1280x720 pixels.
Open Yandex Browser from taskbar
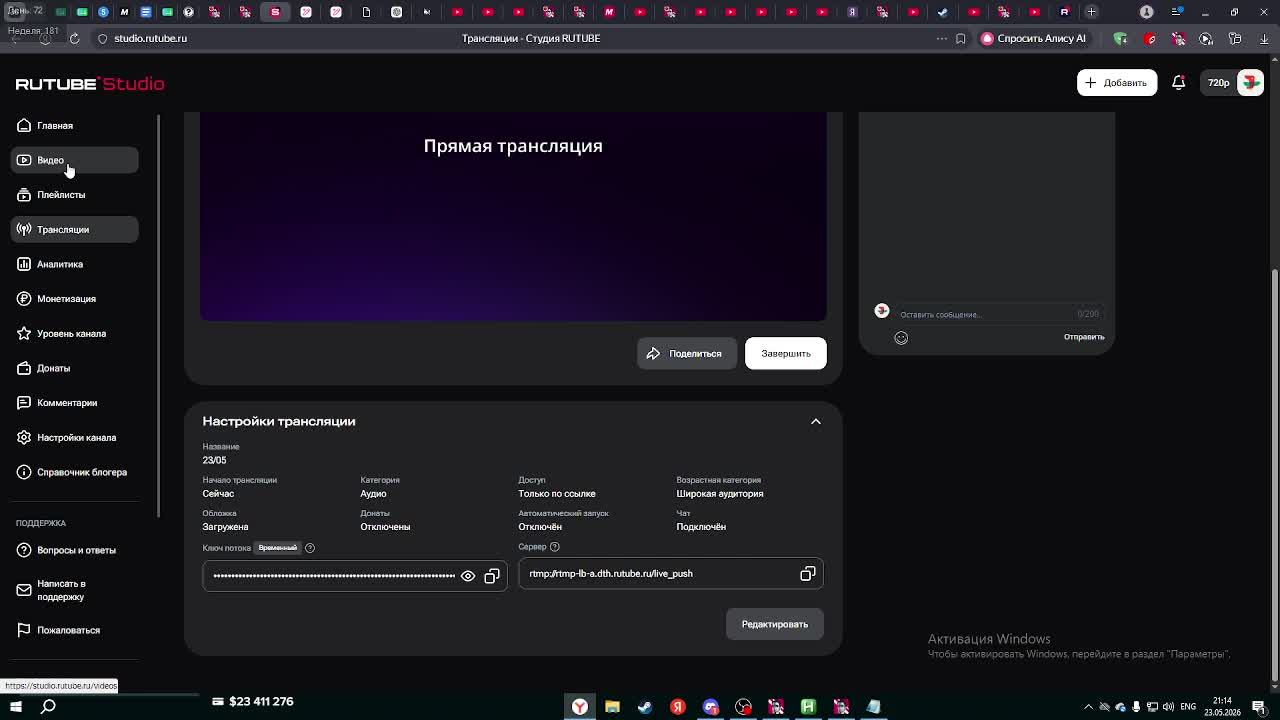(580, 706)
